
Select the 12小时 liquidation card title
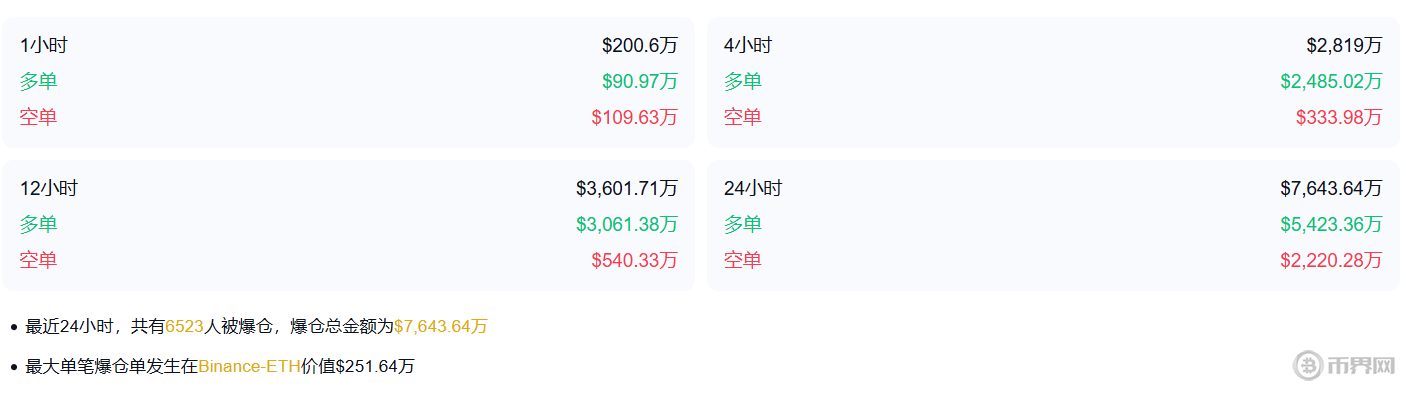[49, 188]
